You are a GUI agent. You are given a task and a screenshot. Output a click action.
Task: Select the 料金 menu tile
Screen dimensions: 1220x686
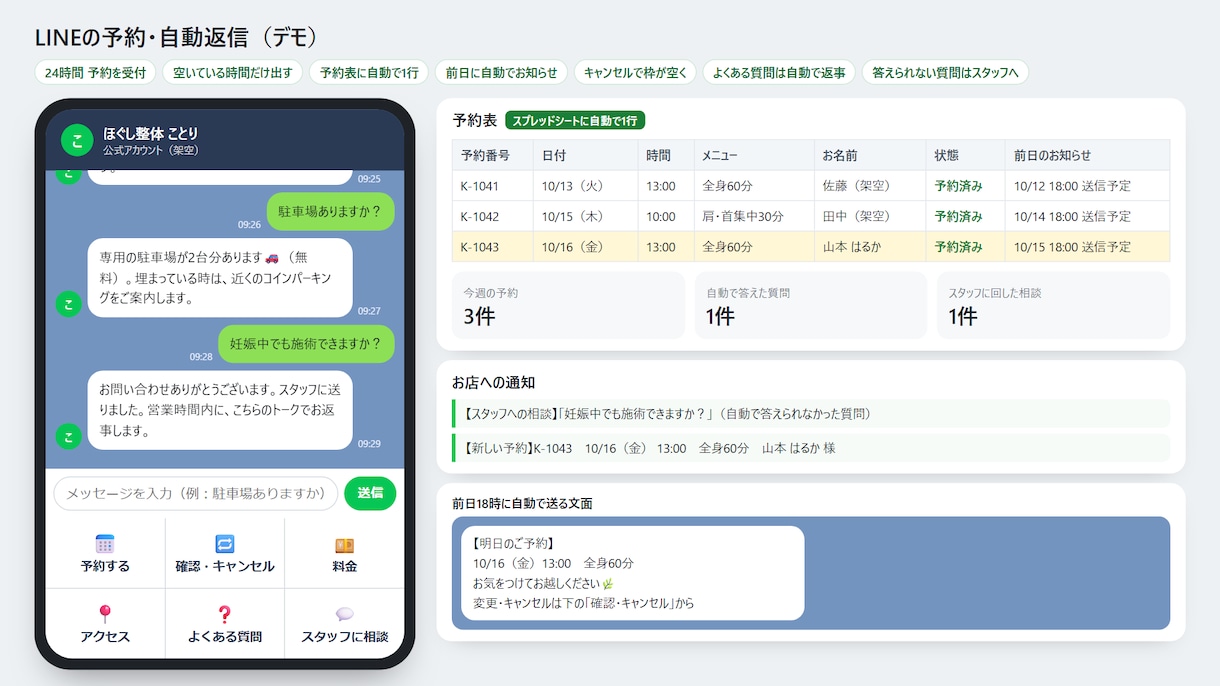345,553
